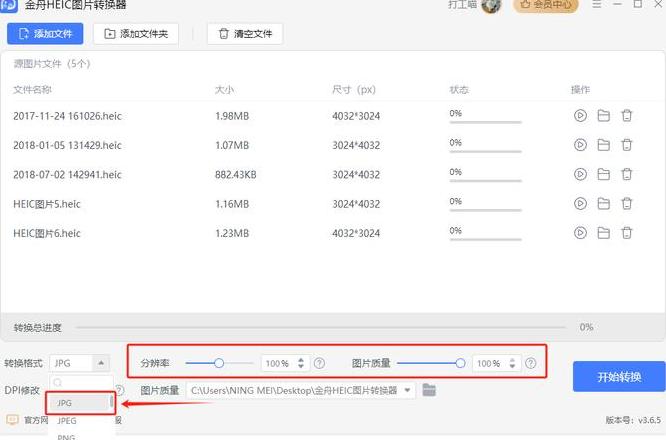Click the 状态 column header

459,90
